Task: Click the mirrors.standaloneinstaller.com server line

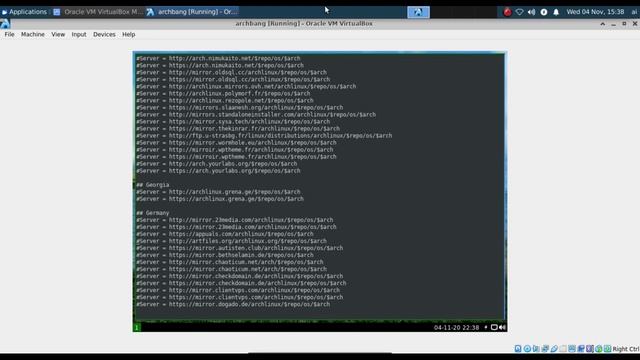Action: tap(256, 115)
